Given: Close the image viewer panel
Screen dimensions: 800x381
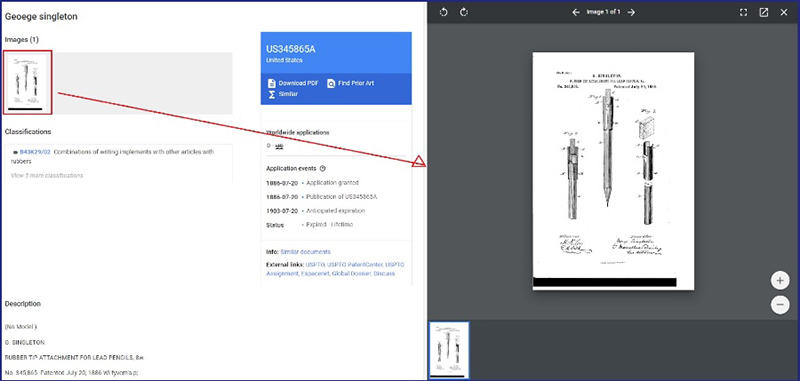Looking at the screenshot, I should [784, 13].
